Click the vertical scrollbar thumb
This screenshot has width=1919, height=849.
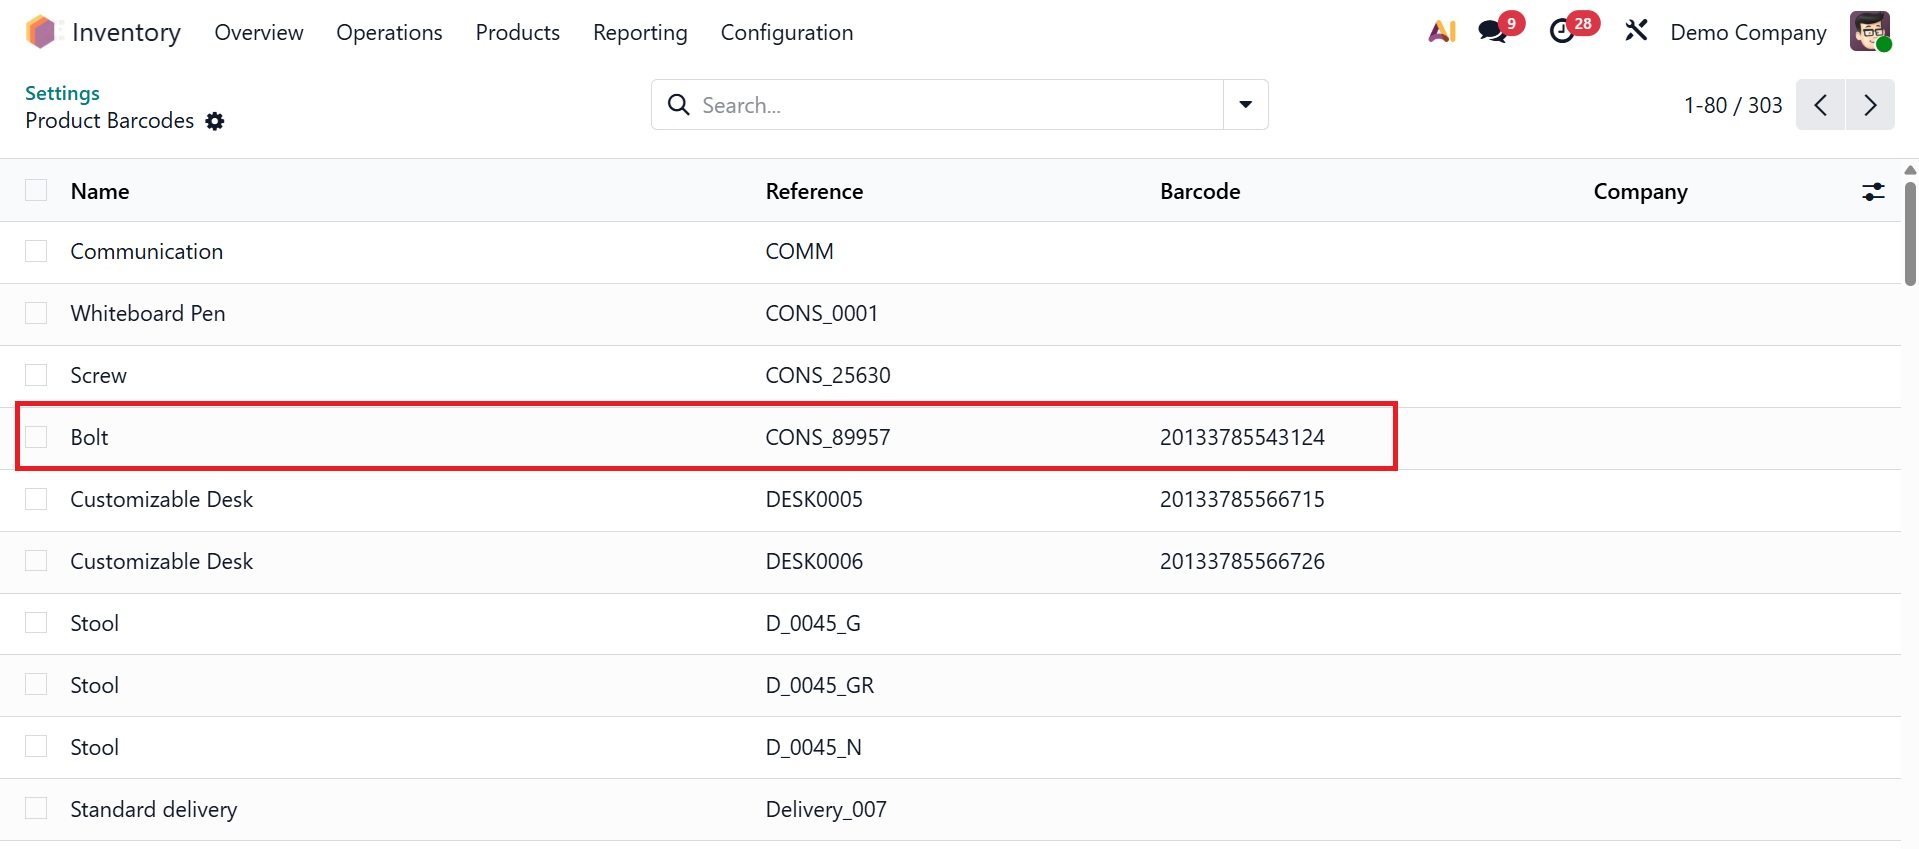click(x=1910, y=234)
